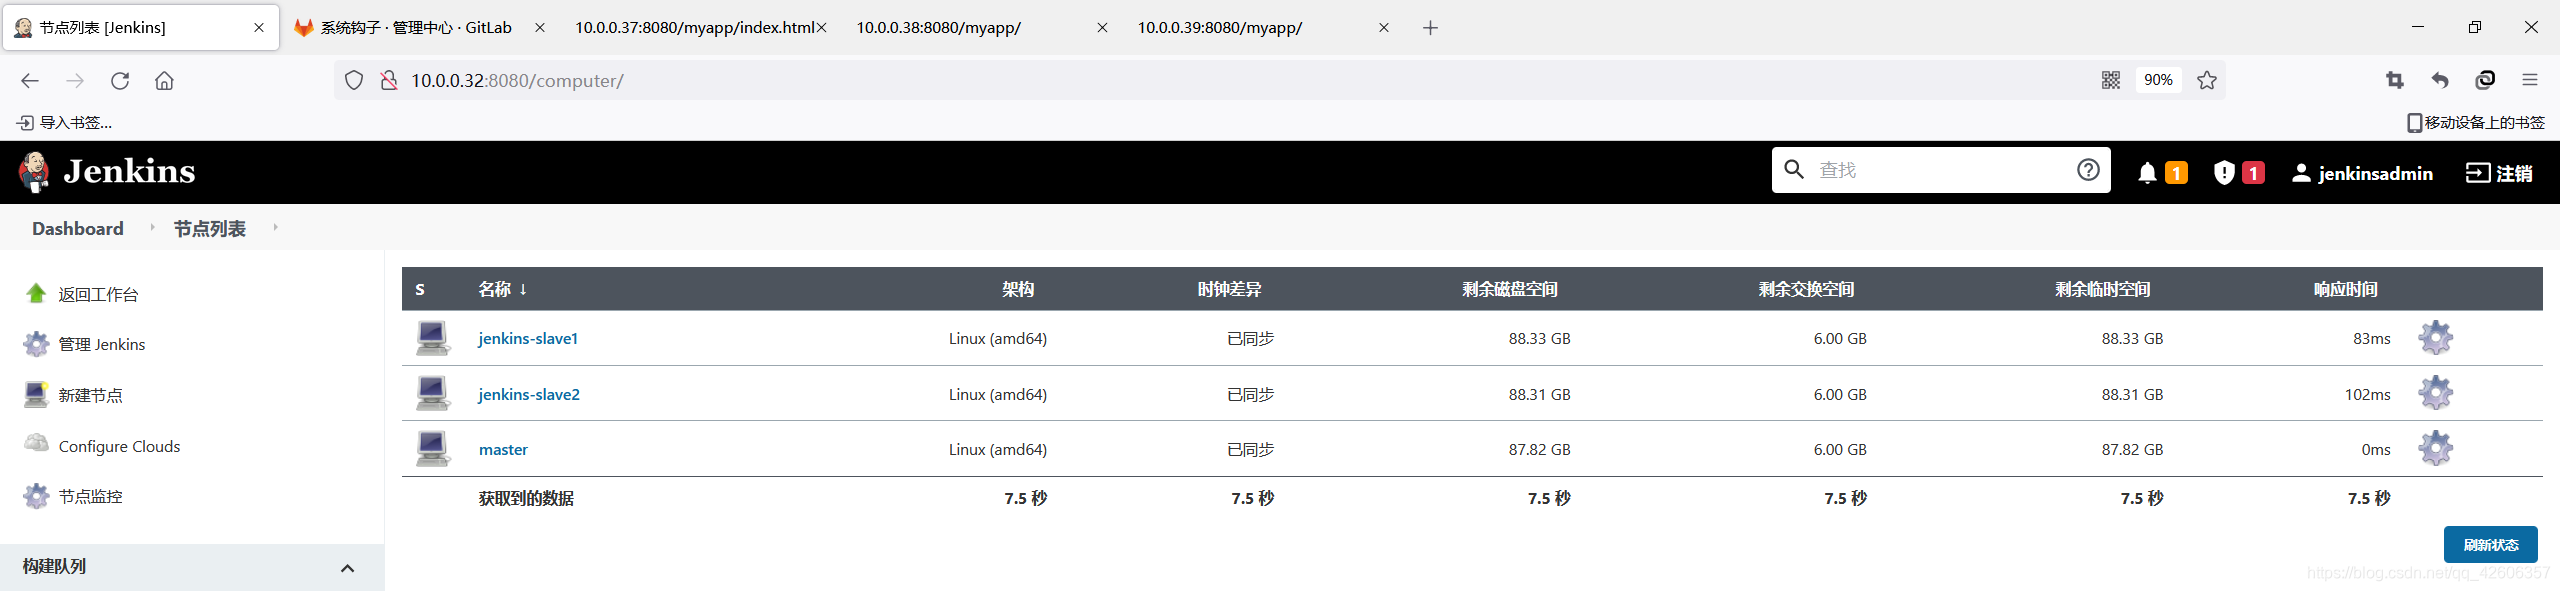Viewport: 2560px width, 591px height.
Task: Select 新建节点 in the sidebar
Action: click(90, 395)
